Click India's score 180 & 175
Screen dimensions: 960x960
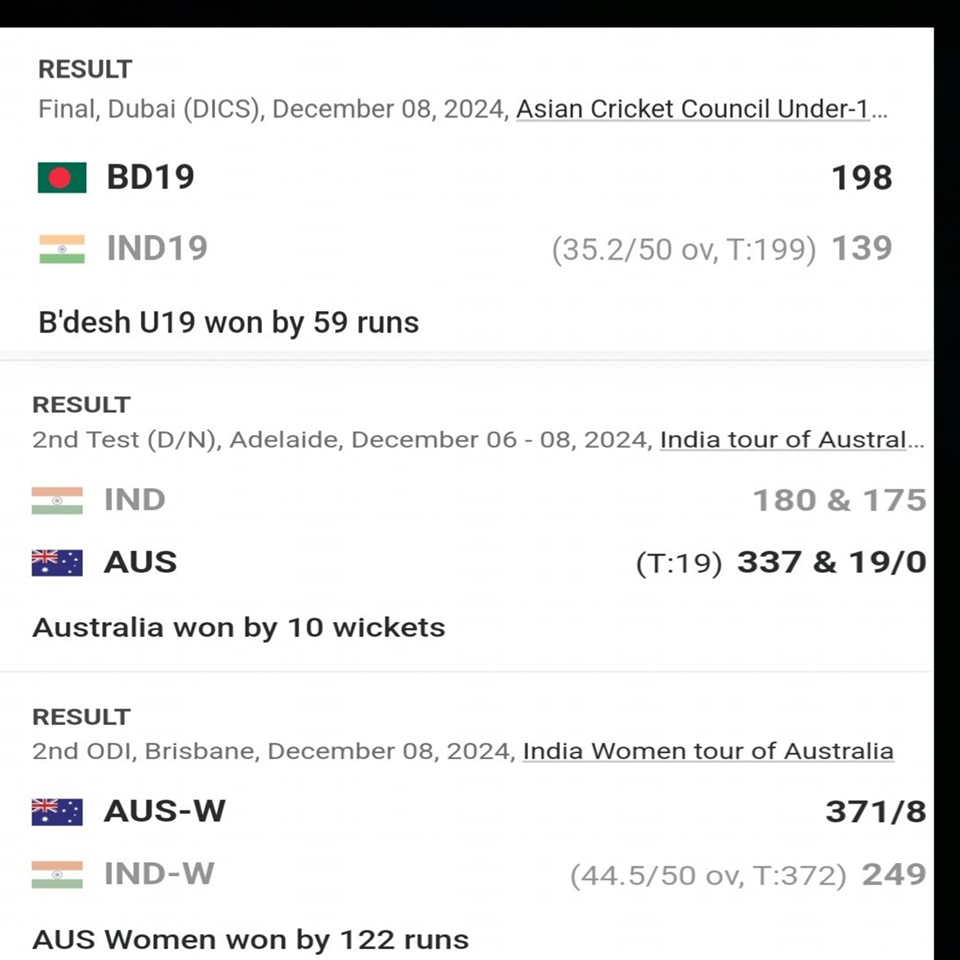coord(839,500)
